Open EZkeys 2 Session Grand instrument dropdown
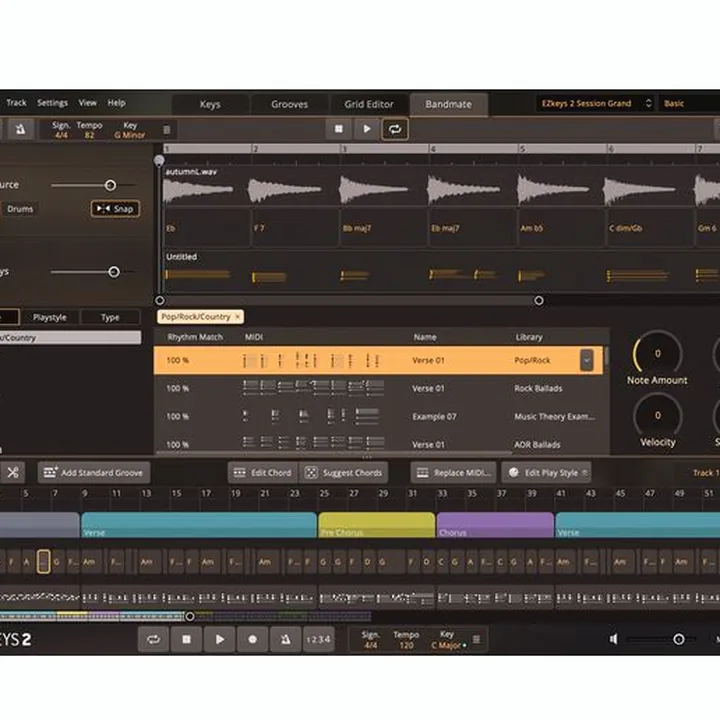 (596, 103)
